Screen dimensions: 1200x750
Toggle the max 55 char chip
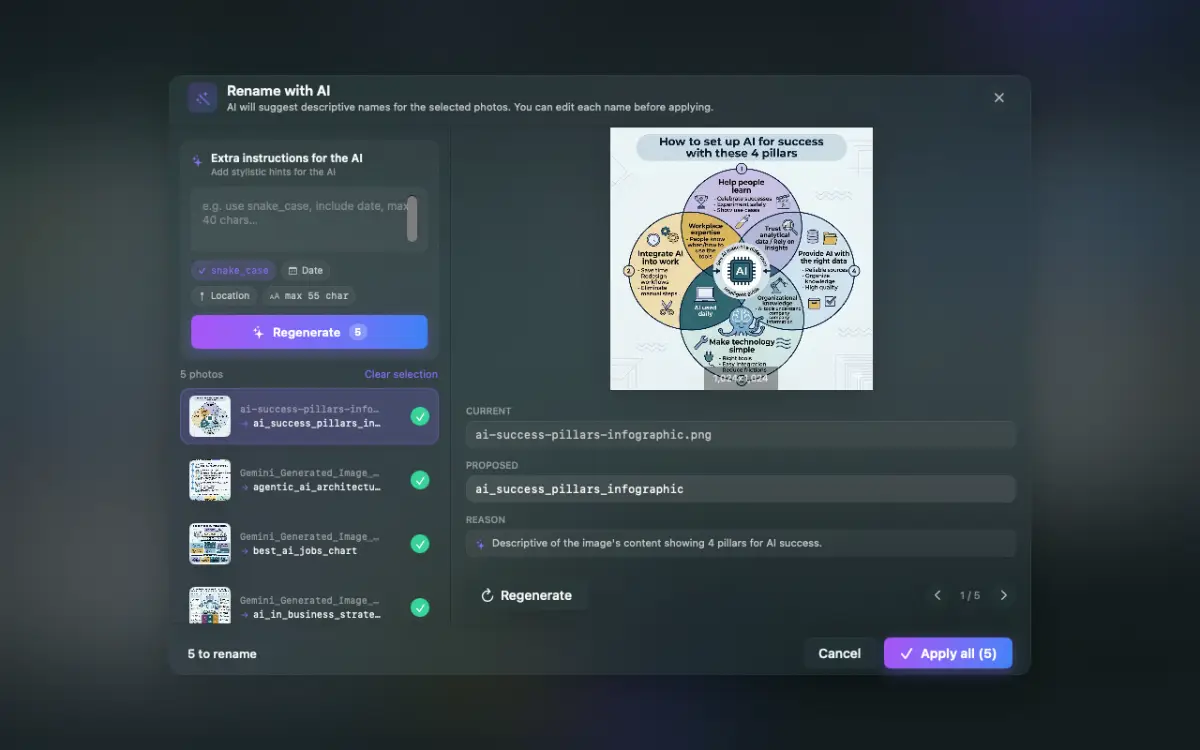click(x=308, y=296)
